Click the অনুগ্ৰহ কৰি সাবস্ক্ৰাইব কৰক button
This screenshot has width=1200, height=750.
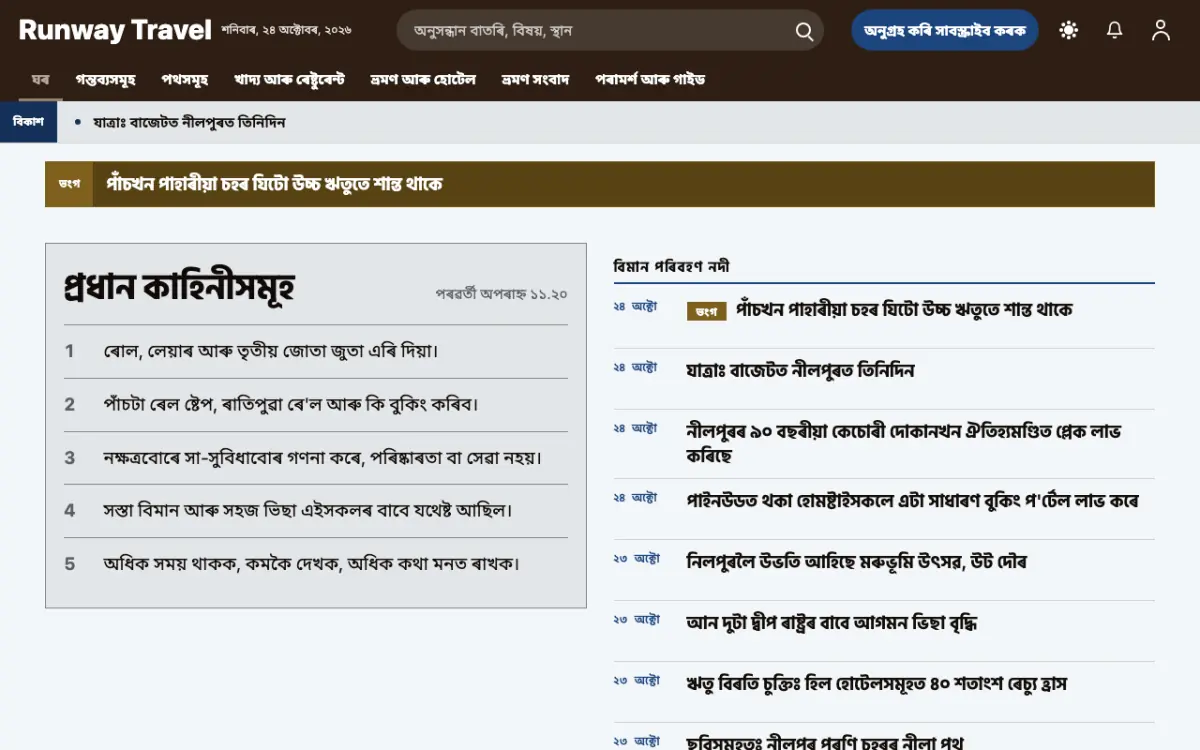945,30
